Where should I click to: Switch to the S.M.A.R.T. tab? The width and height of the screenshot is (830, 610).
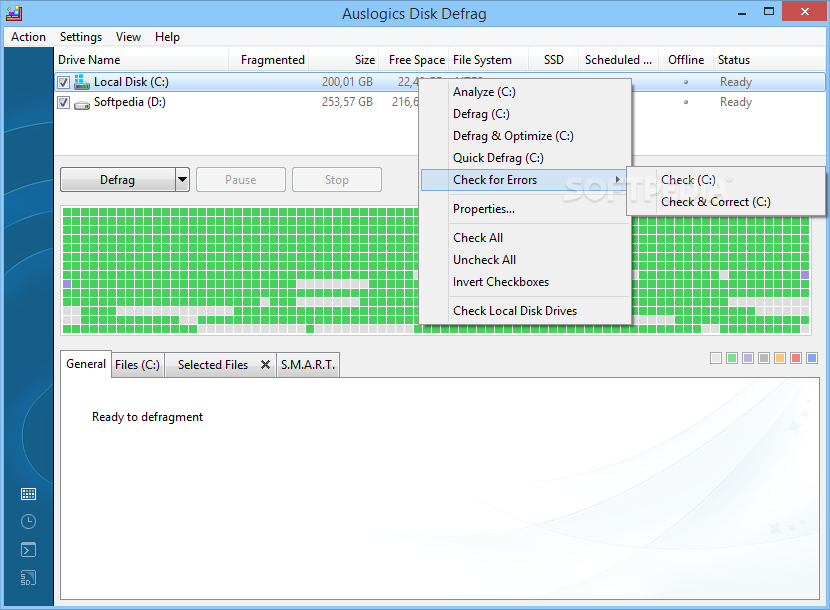point(308,365)
